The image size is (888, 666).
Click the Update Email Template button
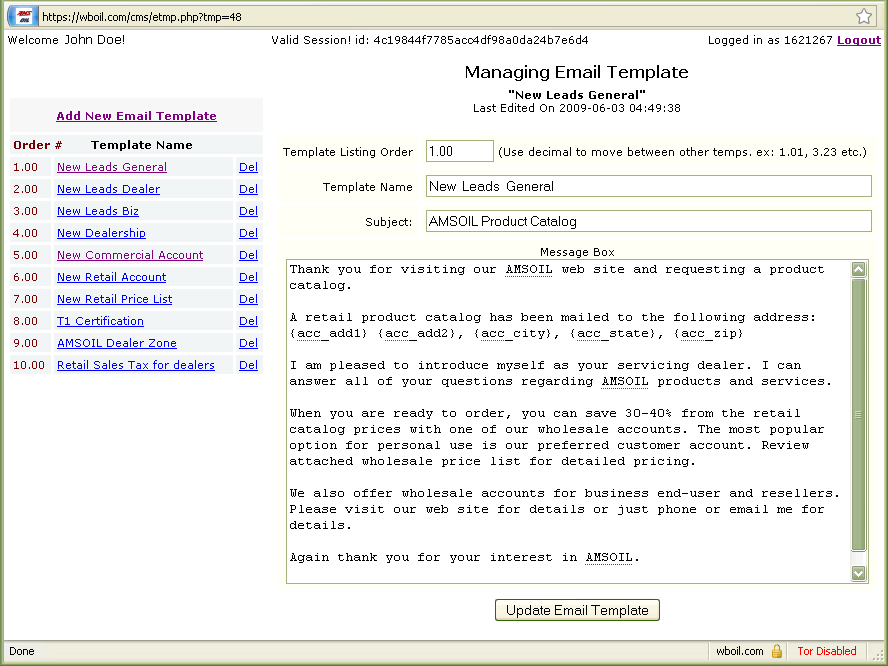click(577, 610)
